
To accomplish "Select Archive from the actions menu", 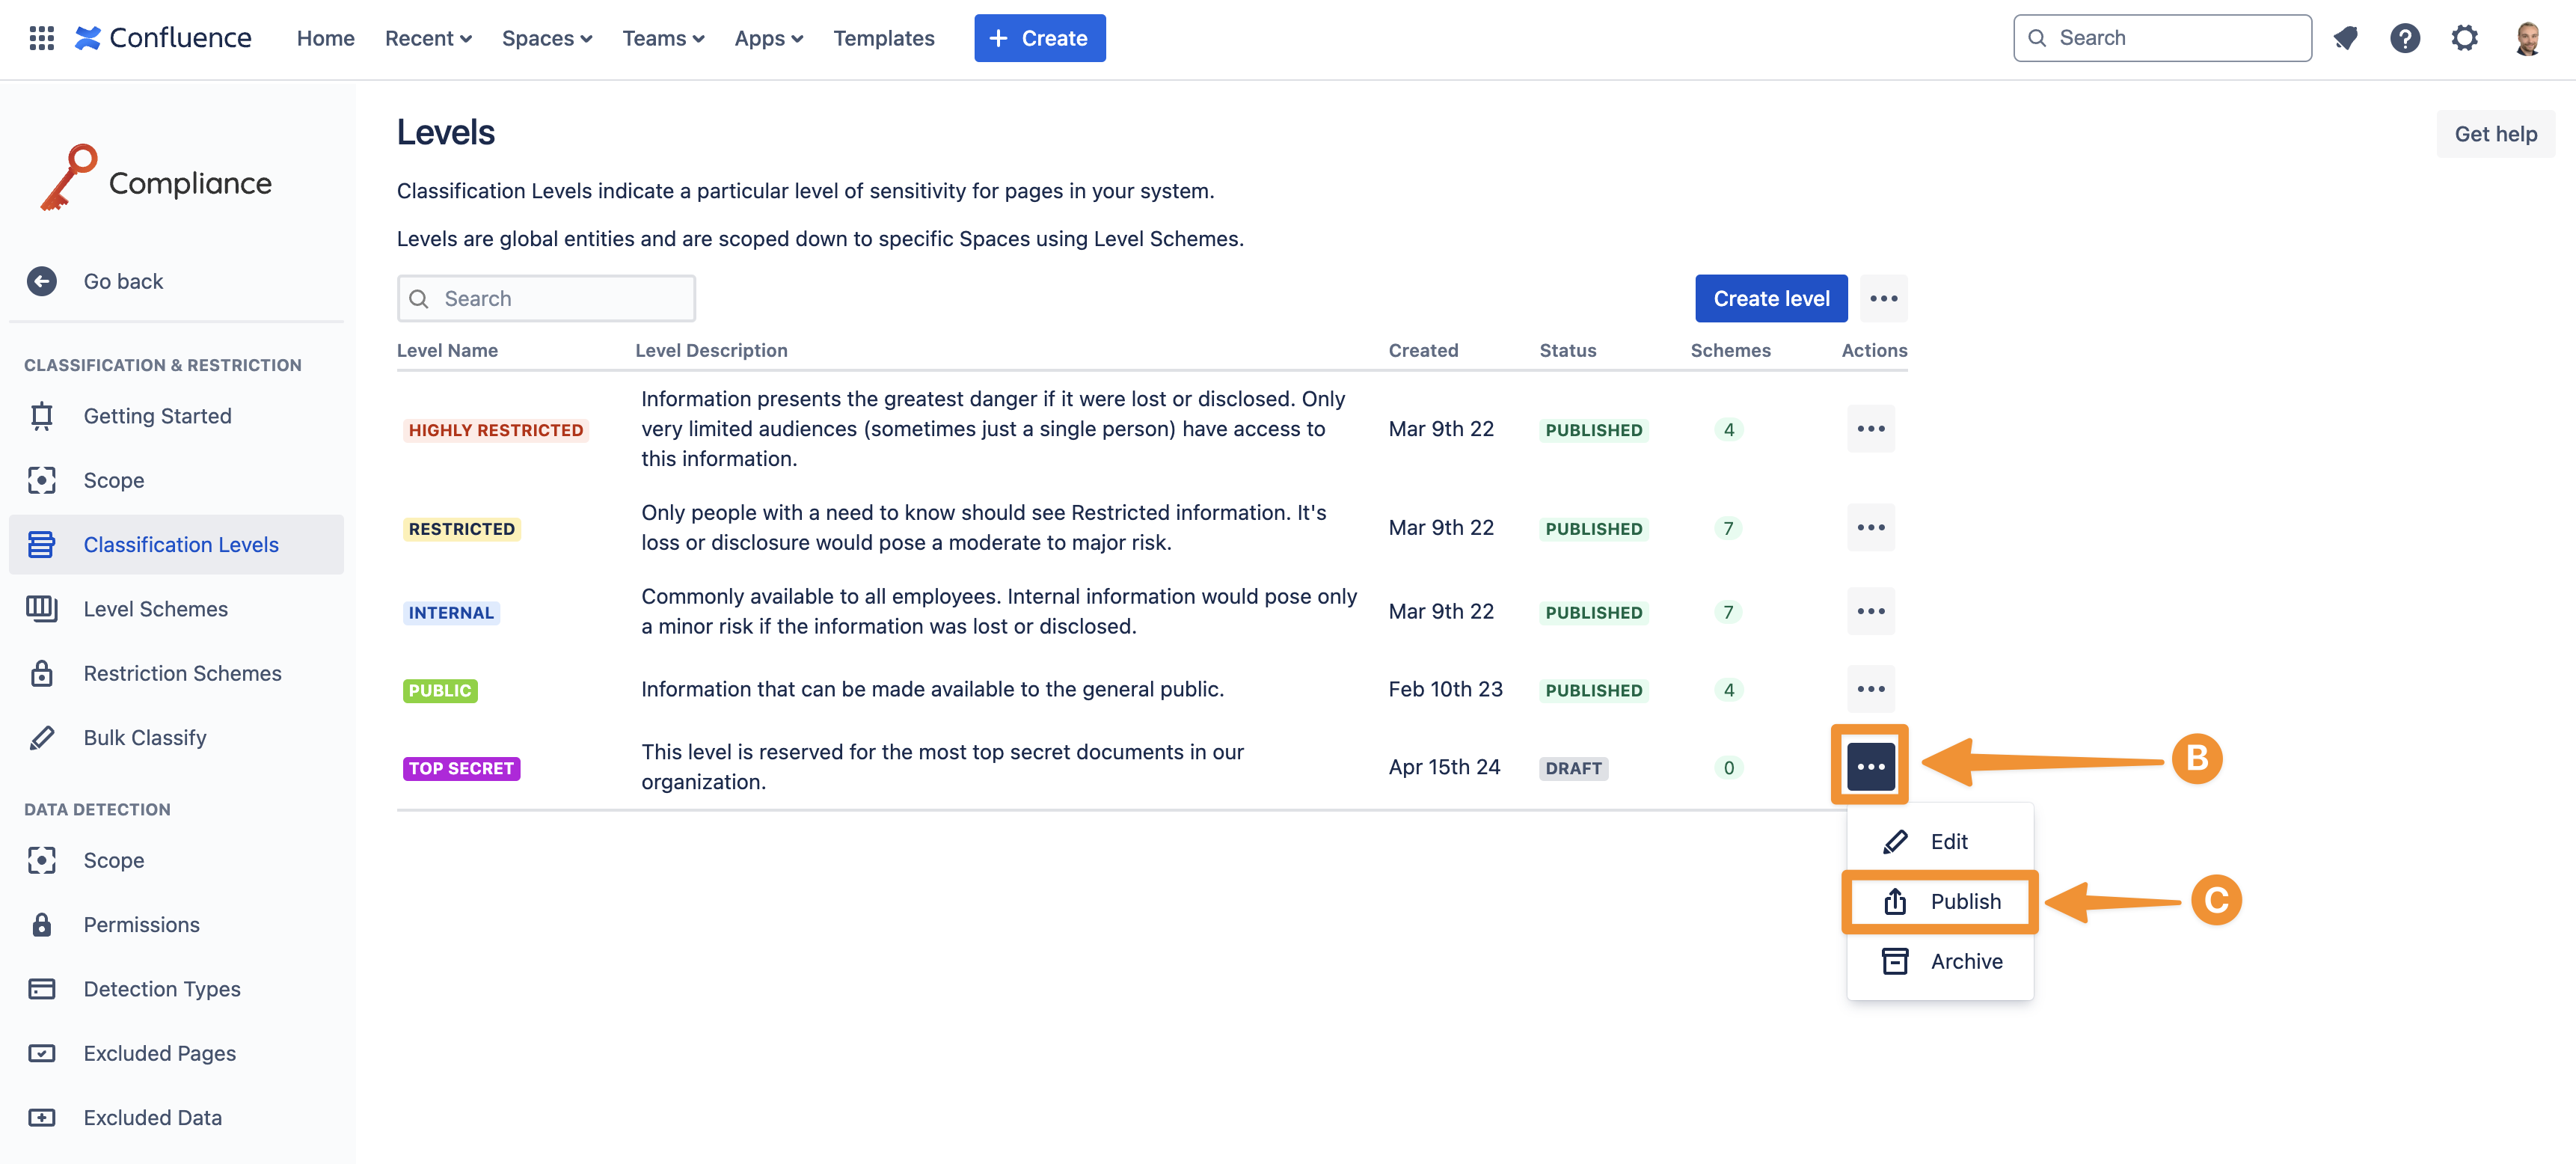I will pyautogui.click(x=1965, y=961).
